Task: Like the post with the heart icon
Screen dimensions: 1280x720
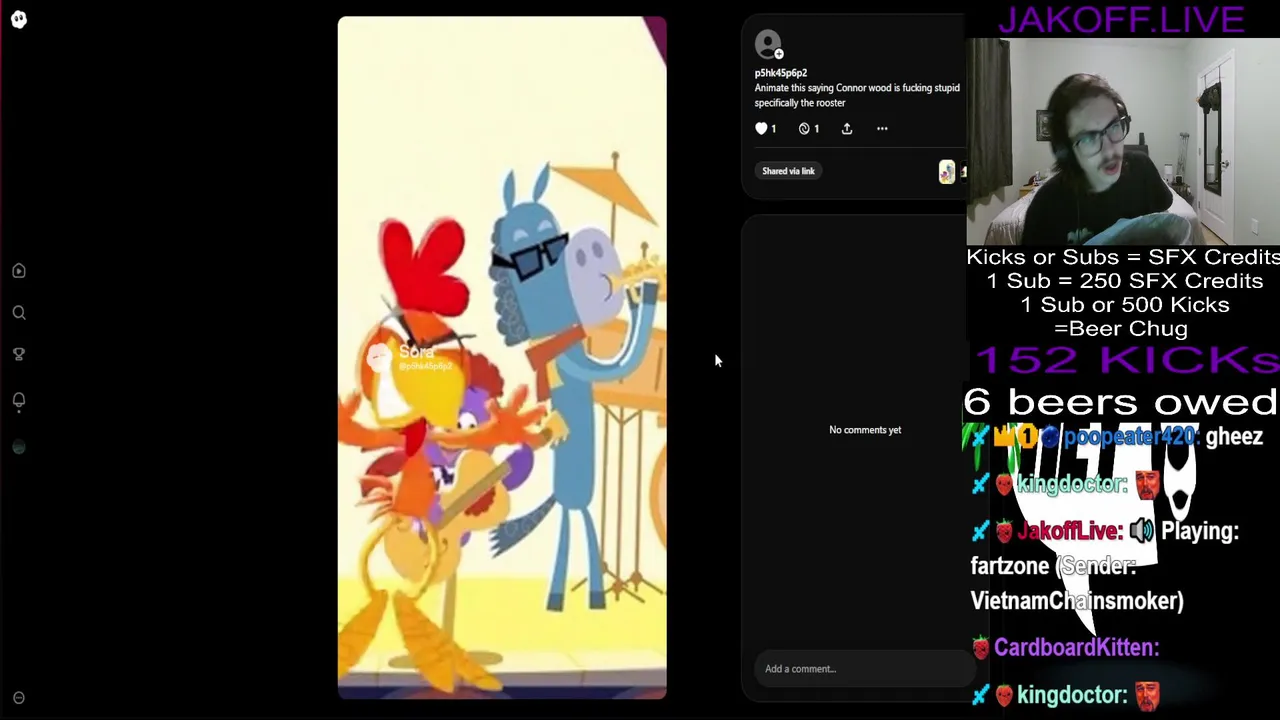Action: coord(761,128)
